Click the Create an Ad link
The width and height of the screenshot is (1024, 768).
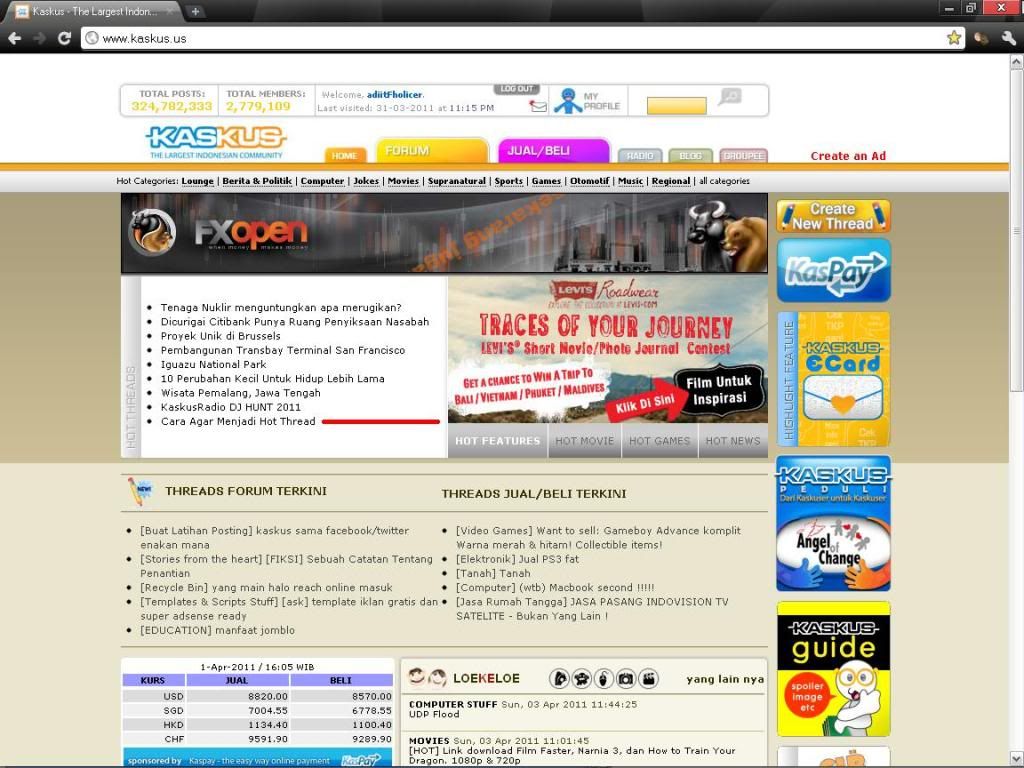tap(848, 156)
